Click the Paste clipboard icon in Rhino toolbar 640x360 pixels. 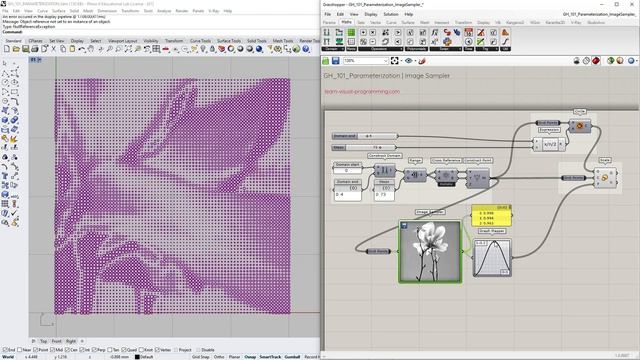(72, 49)
